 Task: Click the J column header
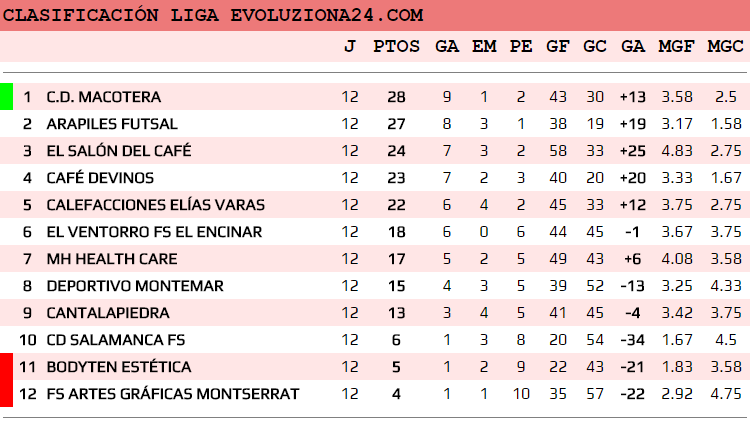point(349,46)
